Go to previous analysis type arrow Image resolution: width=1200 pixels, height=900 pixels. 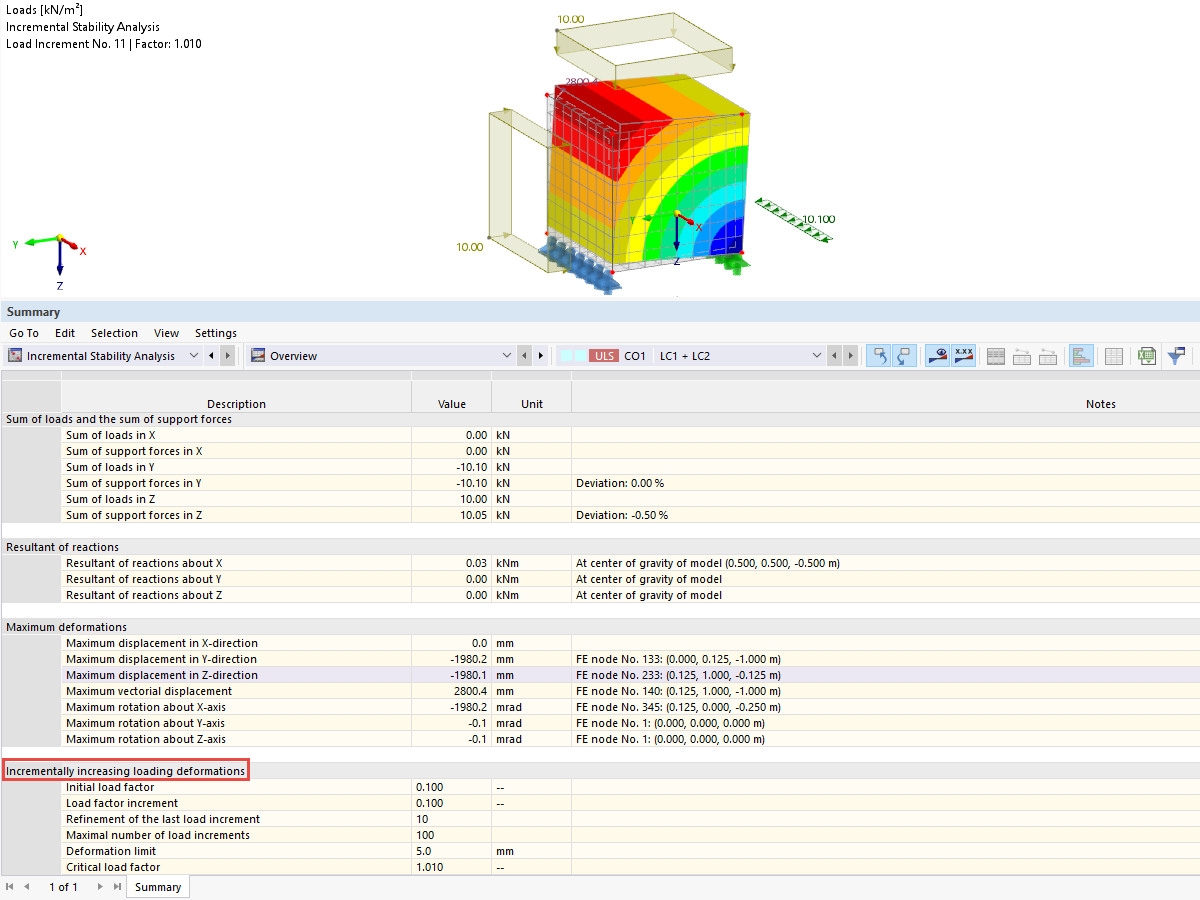[x=211, y=356]
